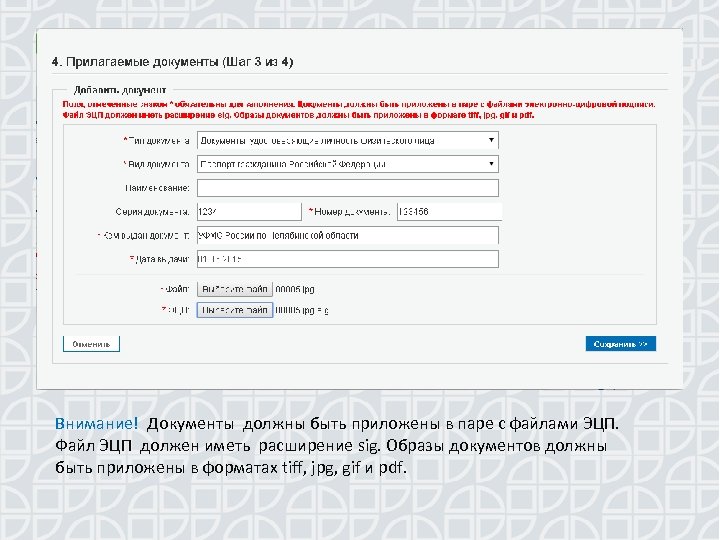This screenshot has height=540, width=720.
Task: Choose file for the ЭЦП row
Action: click(x=235, y=310)
